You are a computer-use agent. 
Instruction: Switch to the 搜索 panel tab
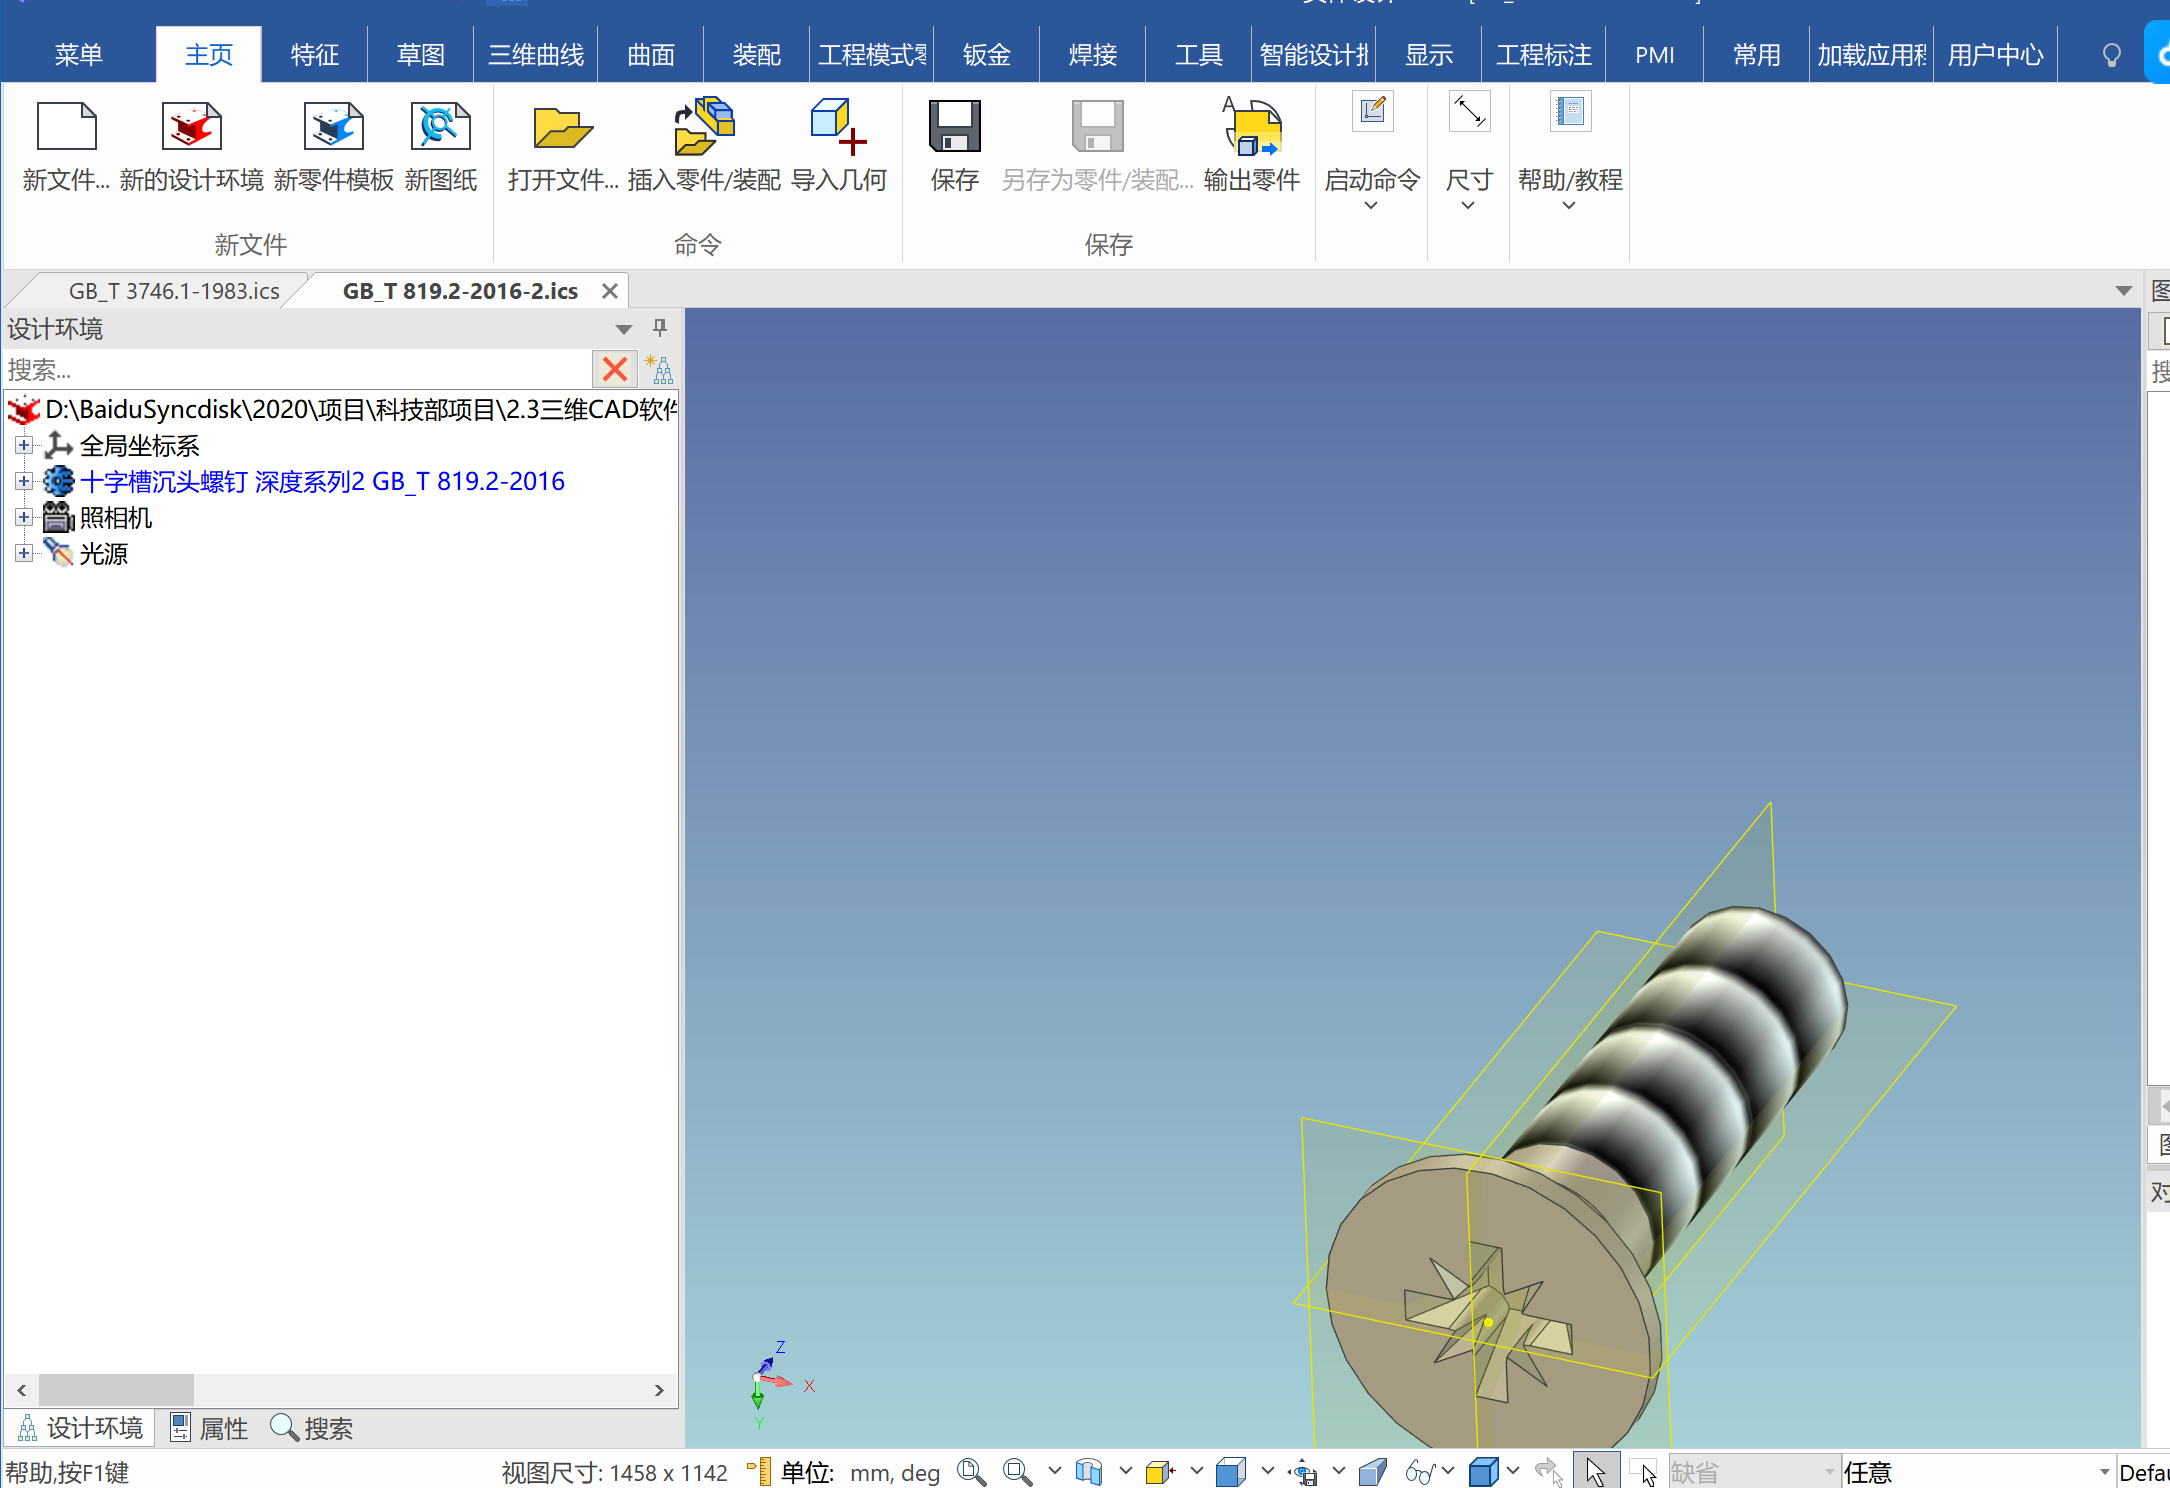pos(312,1428)
